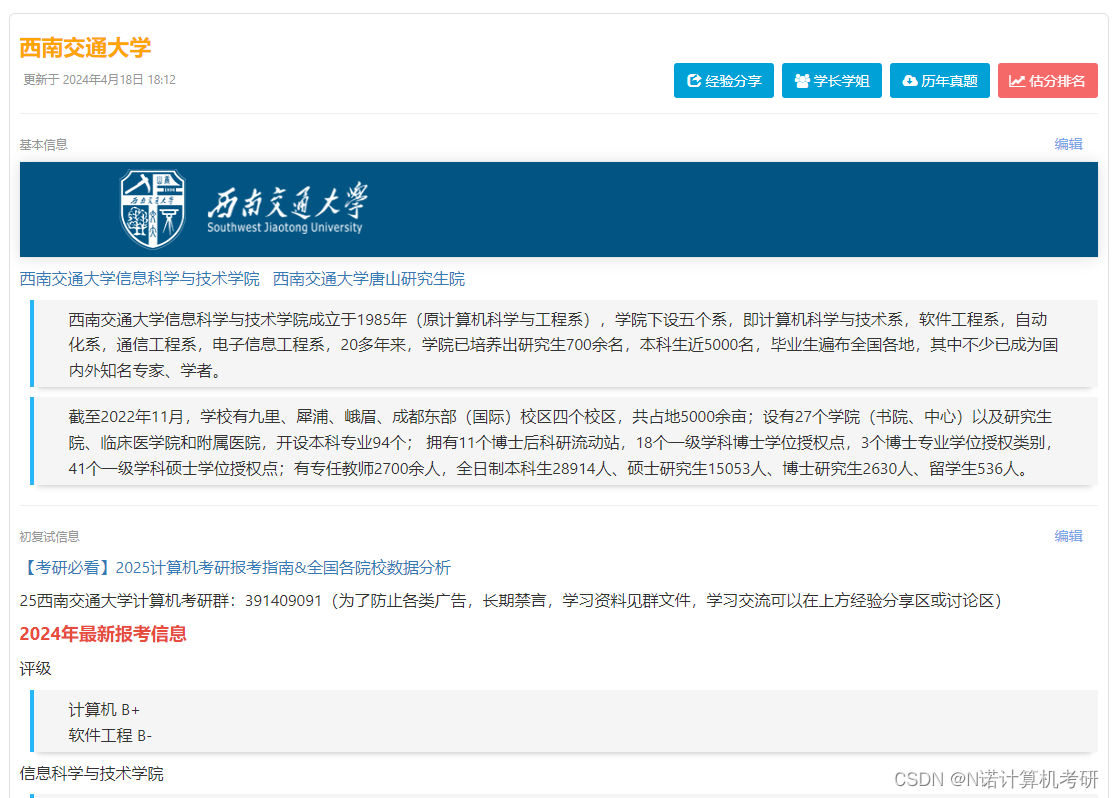Click 编辑 link beside 基本信息

tap(1068, 144)
